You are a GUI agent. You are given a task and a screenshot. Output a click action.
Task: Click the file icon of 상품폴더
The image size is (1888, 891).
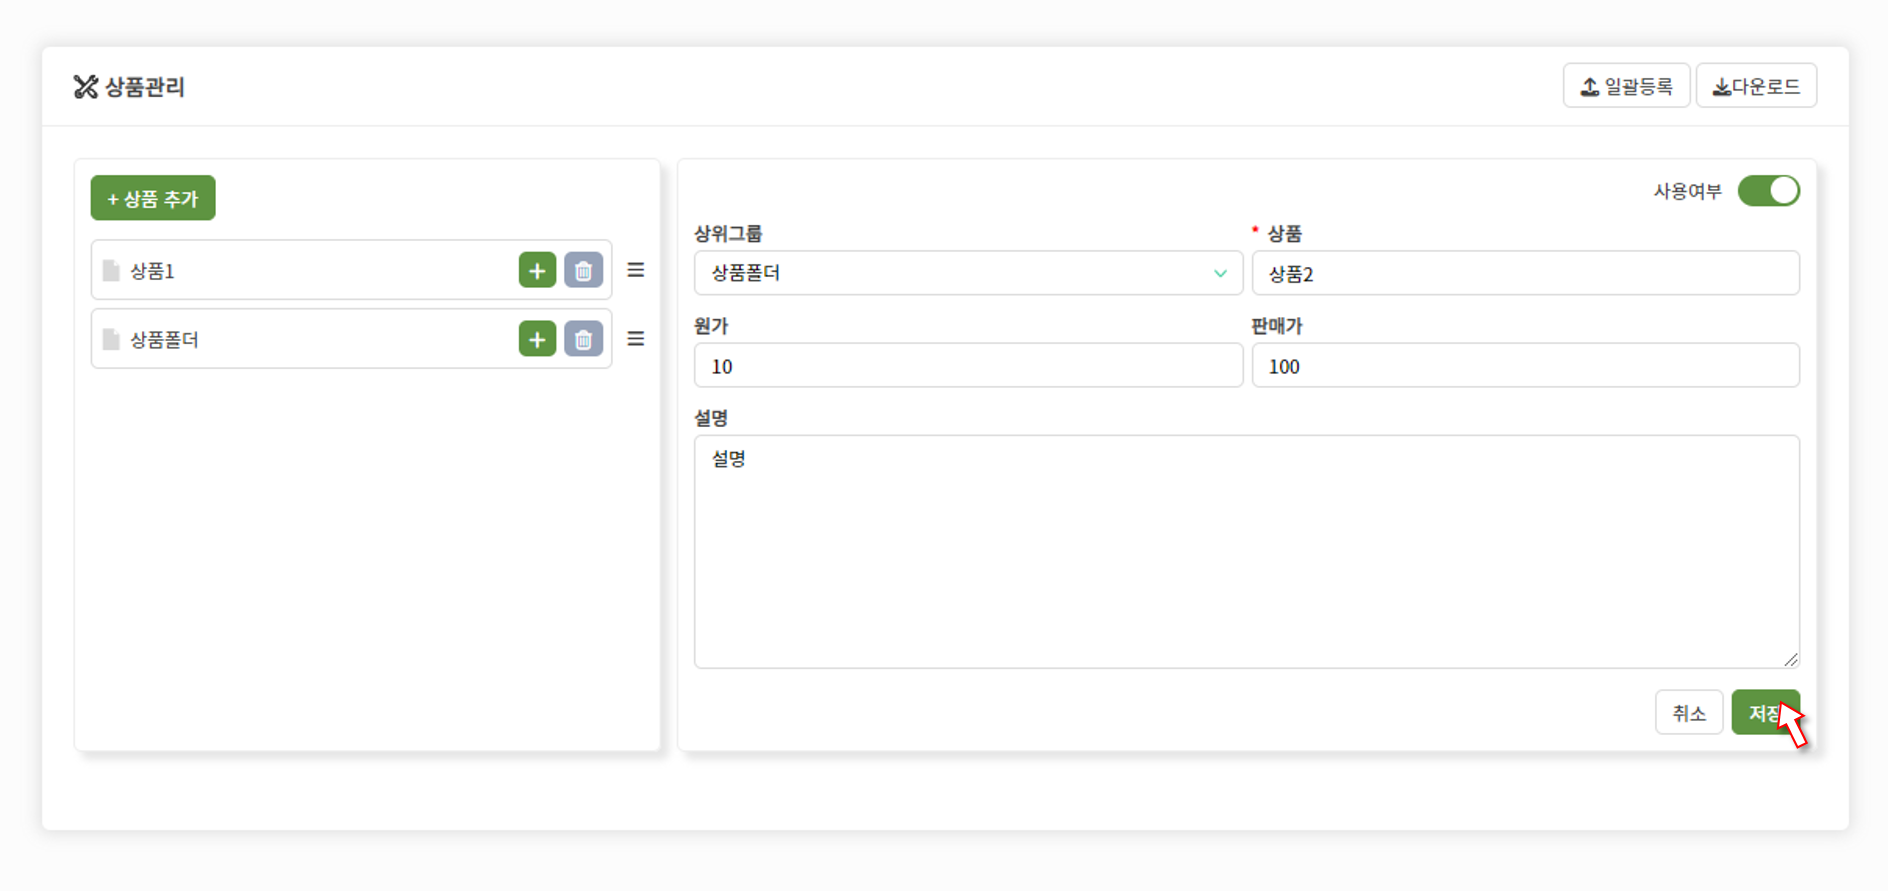tap(111, 340)
